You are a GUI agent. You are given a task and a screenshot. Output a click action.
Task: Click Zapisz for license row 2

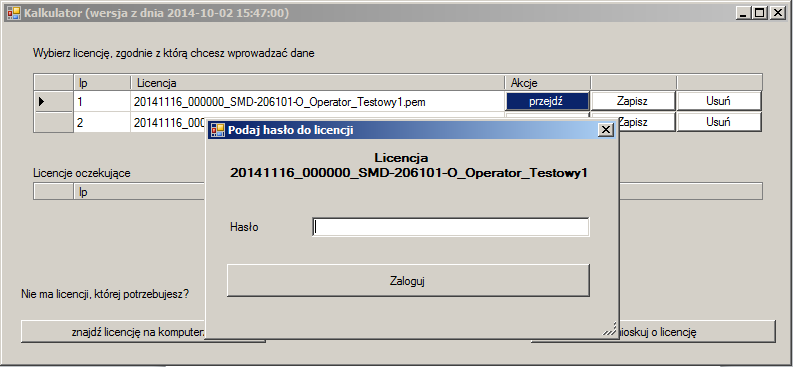click(x=646, y=122)
